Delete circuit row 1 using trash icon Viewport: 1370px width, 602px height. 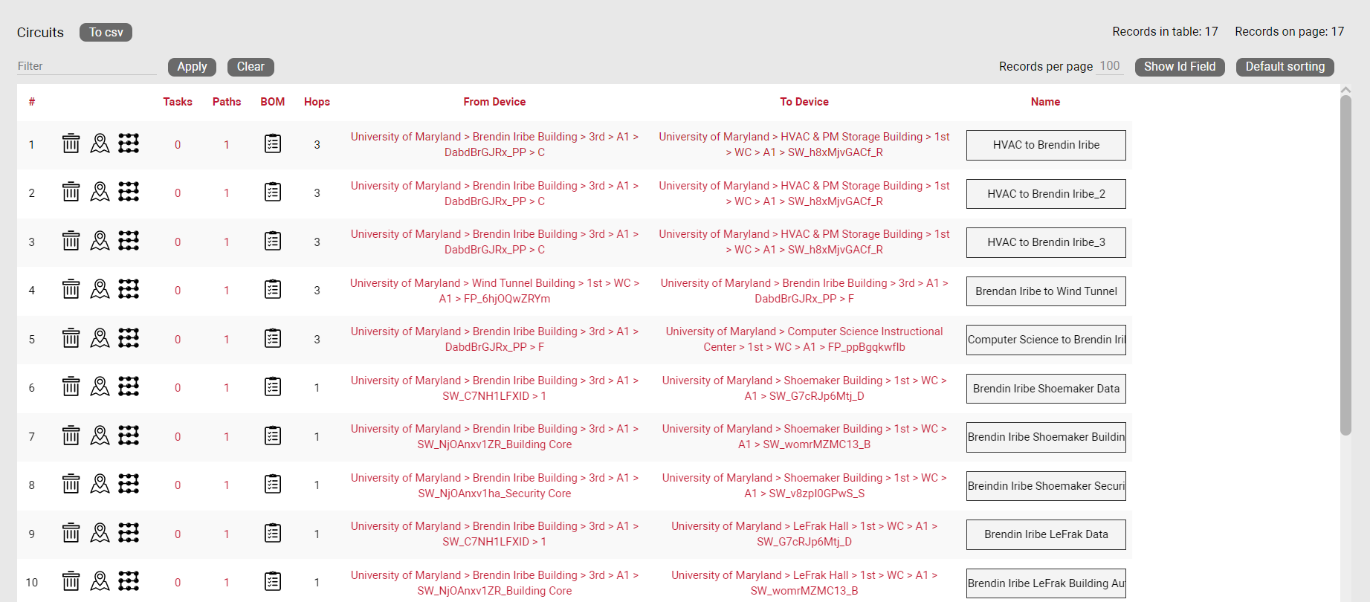pyautogui.click(x=71, y=144)
